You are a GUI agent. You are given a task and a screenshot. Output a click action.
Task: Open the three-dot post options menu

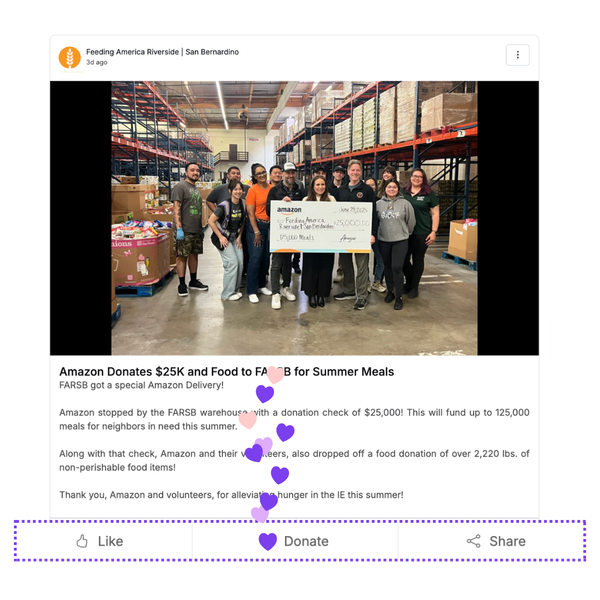(517, 55)
